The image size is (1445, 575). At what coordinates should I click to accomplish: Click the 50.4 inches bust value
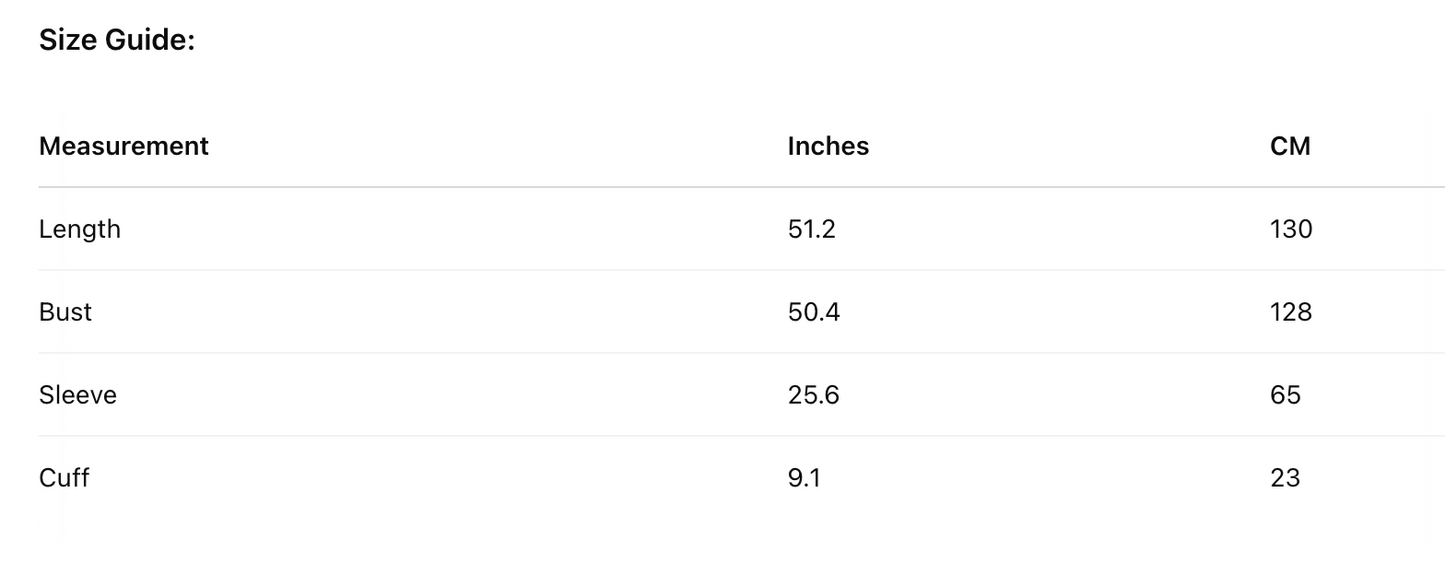pyautogui.click(x=814, y=312)
